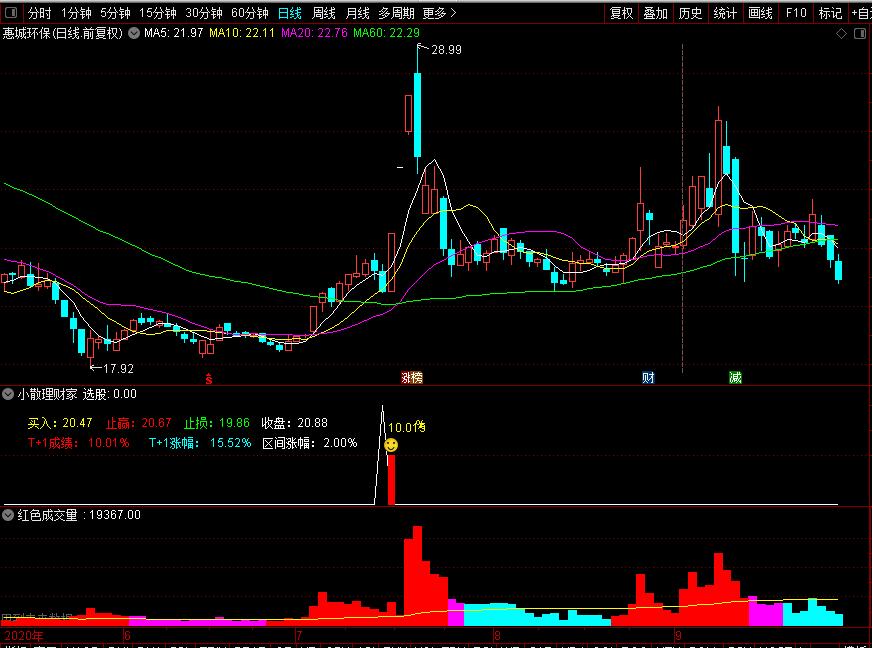Click the month 9 timeline label
This screenshot has height=648, width=872.
(678, 635)
